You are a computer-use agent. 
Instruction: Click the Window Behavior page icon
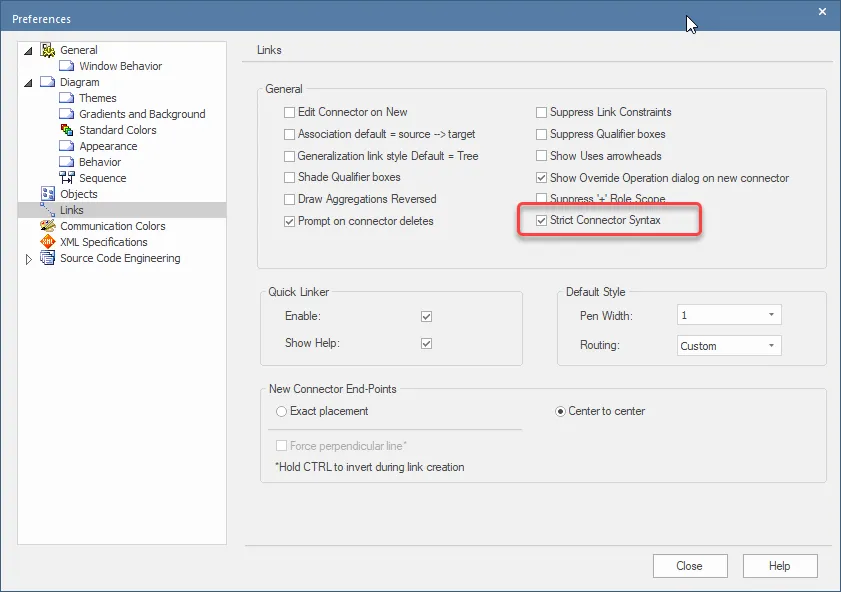tap(67, 66)
